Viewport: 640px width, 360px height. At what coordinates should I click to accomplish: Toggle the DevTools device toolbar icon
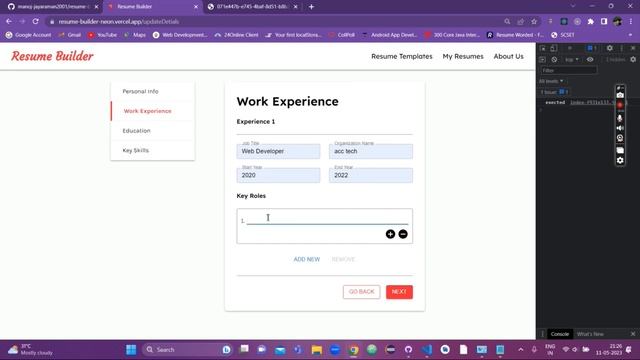553,48
